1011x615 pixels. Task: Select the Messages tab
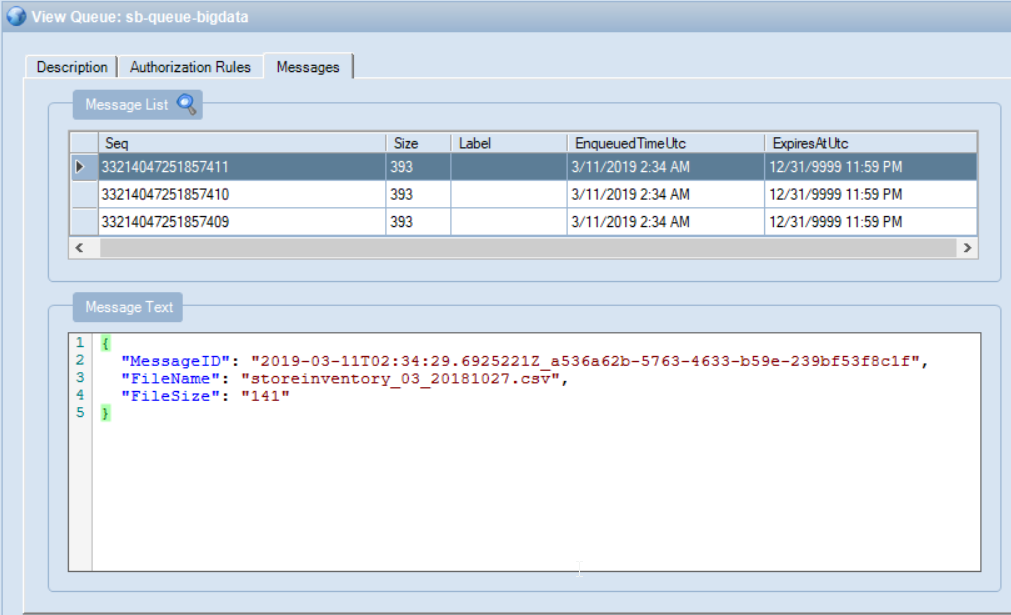(308, 67)
